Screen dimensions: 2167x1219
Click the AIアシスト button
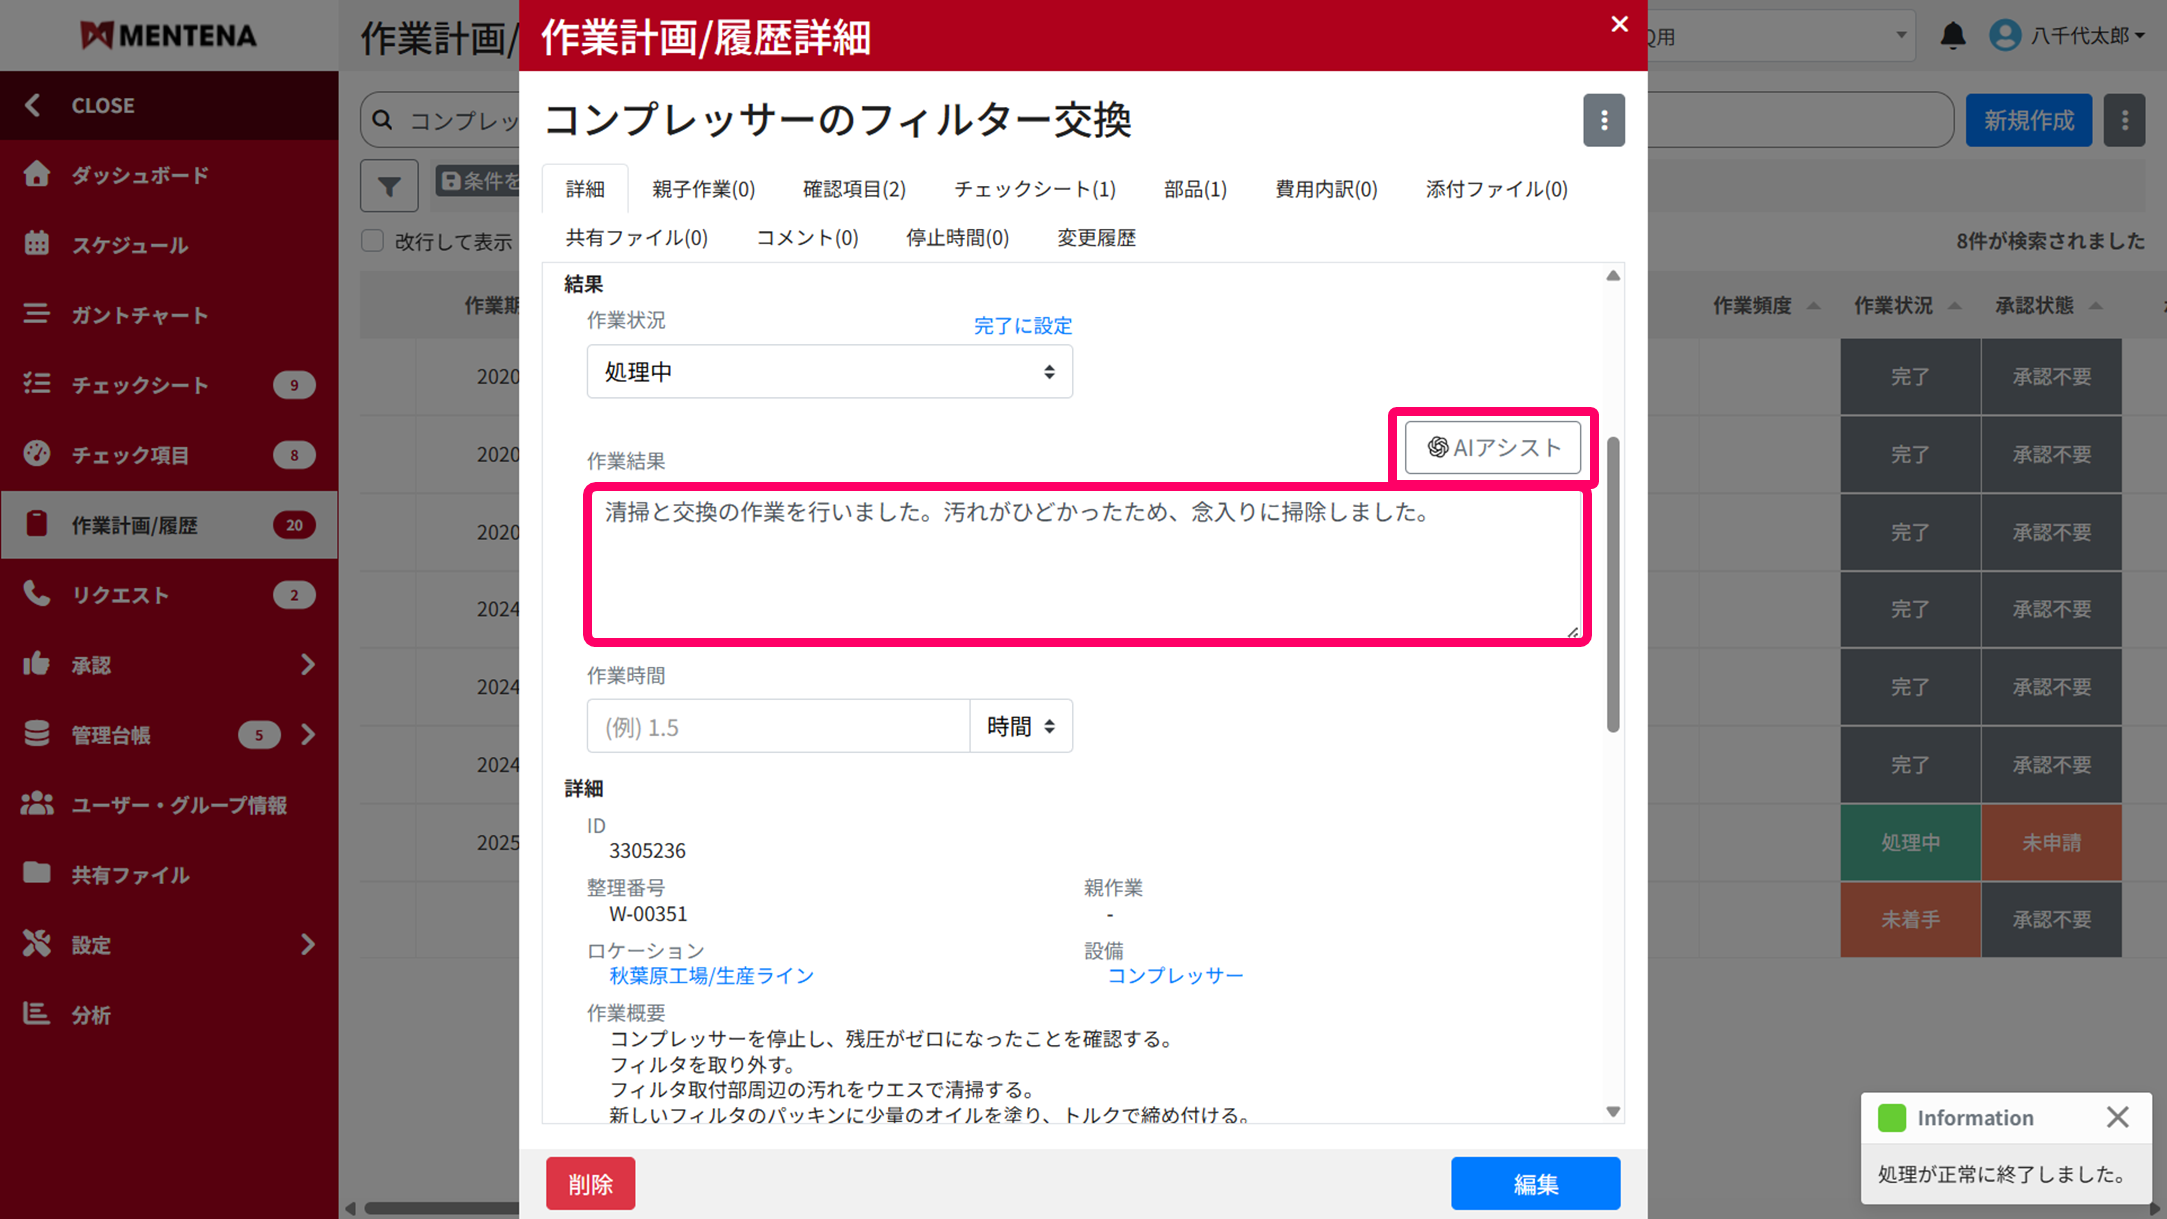[1492, 447]
